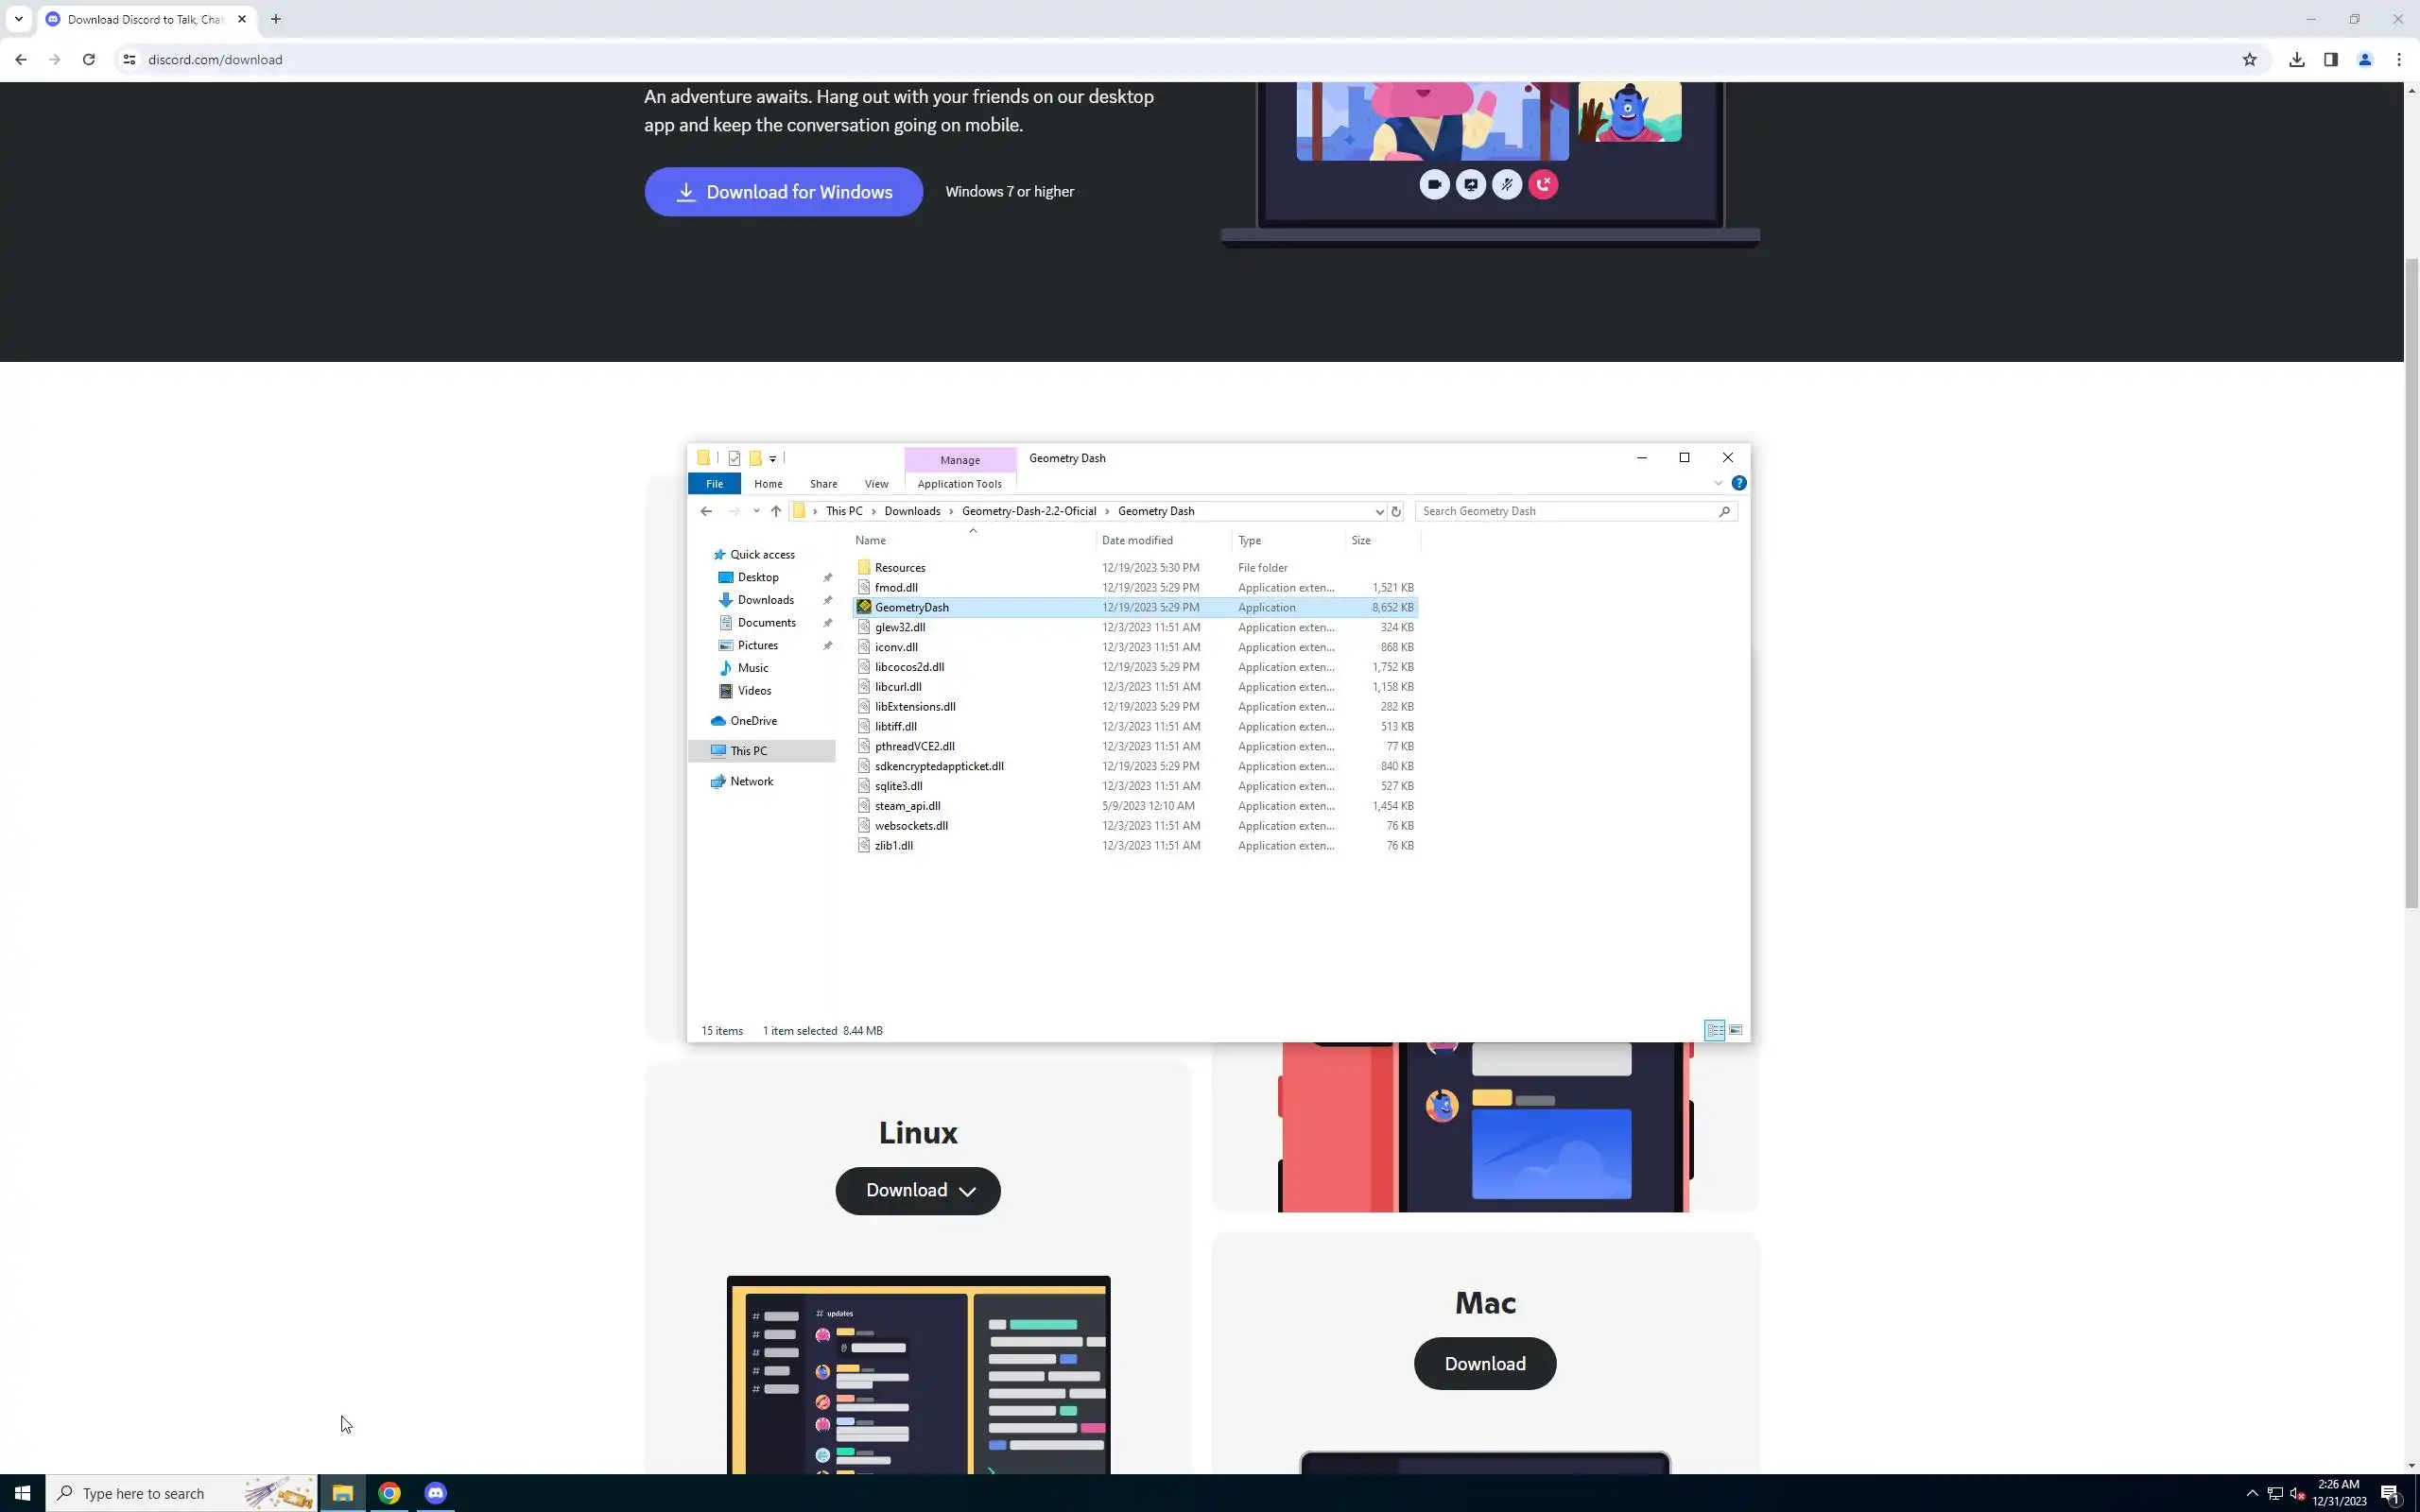Open recent locations dropdown arrow
Image resolution: width=2420 pixels, height=1512 pixels.
pyautogui.click(x=756, y=511)
